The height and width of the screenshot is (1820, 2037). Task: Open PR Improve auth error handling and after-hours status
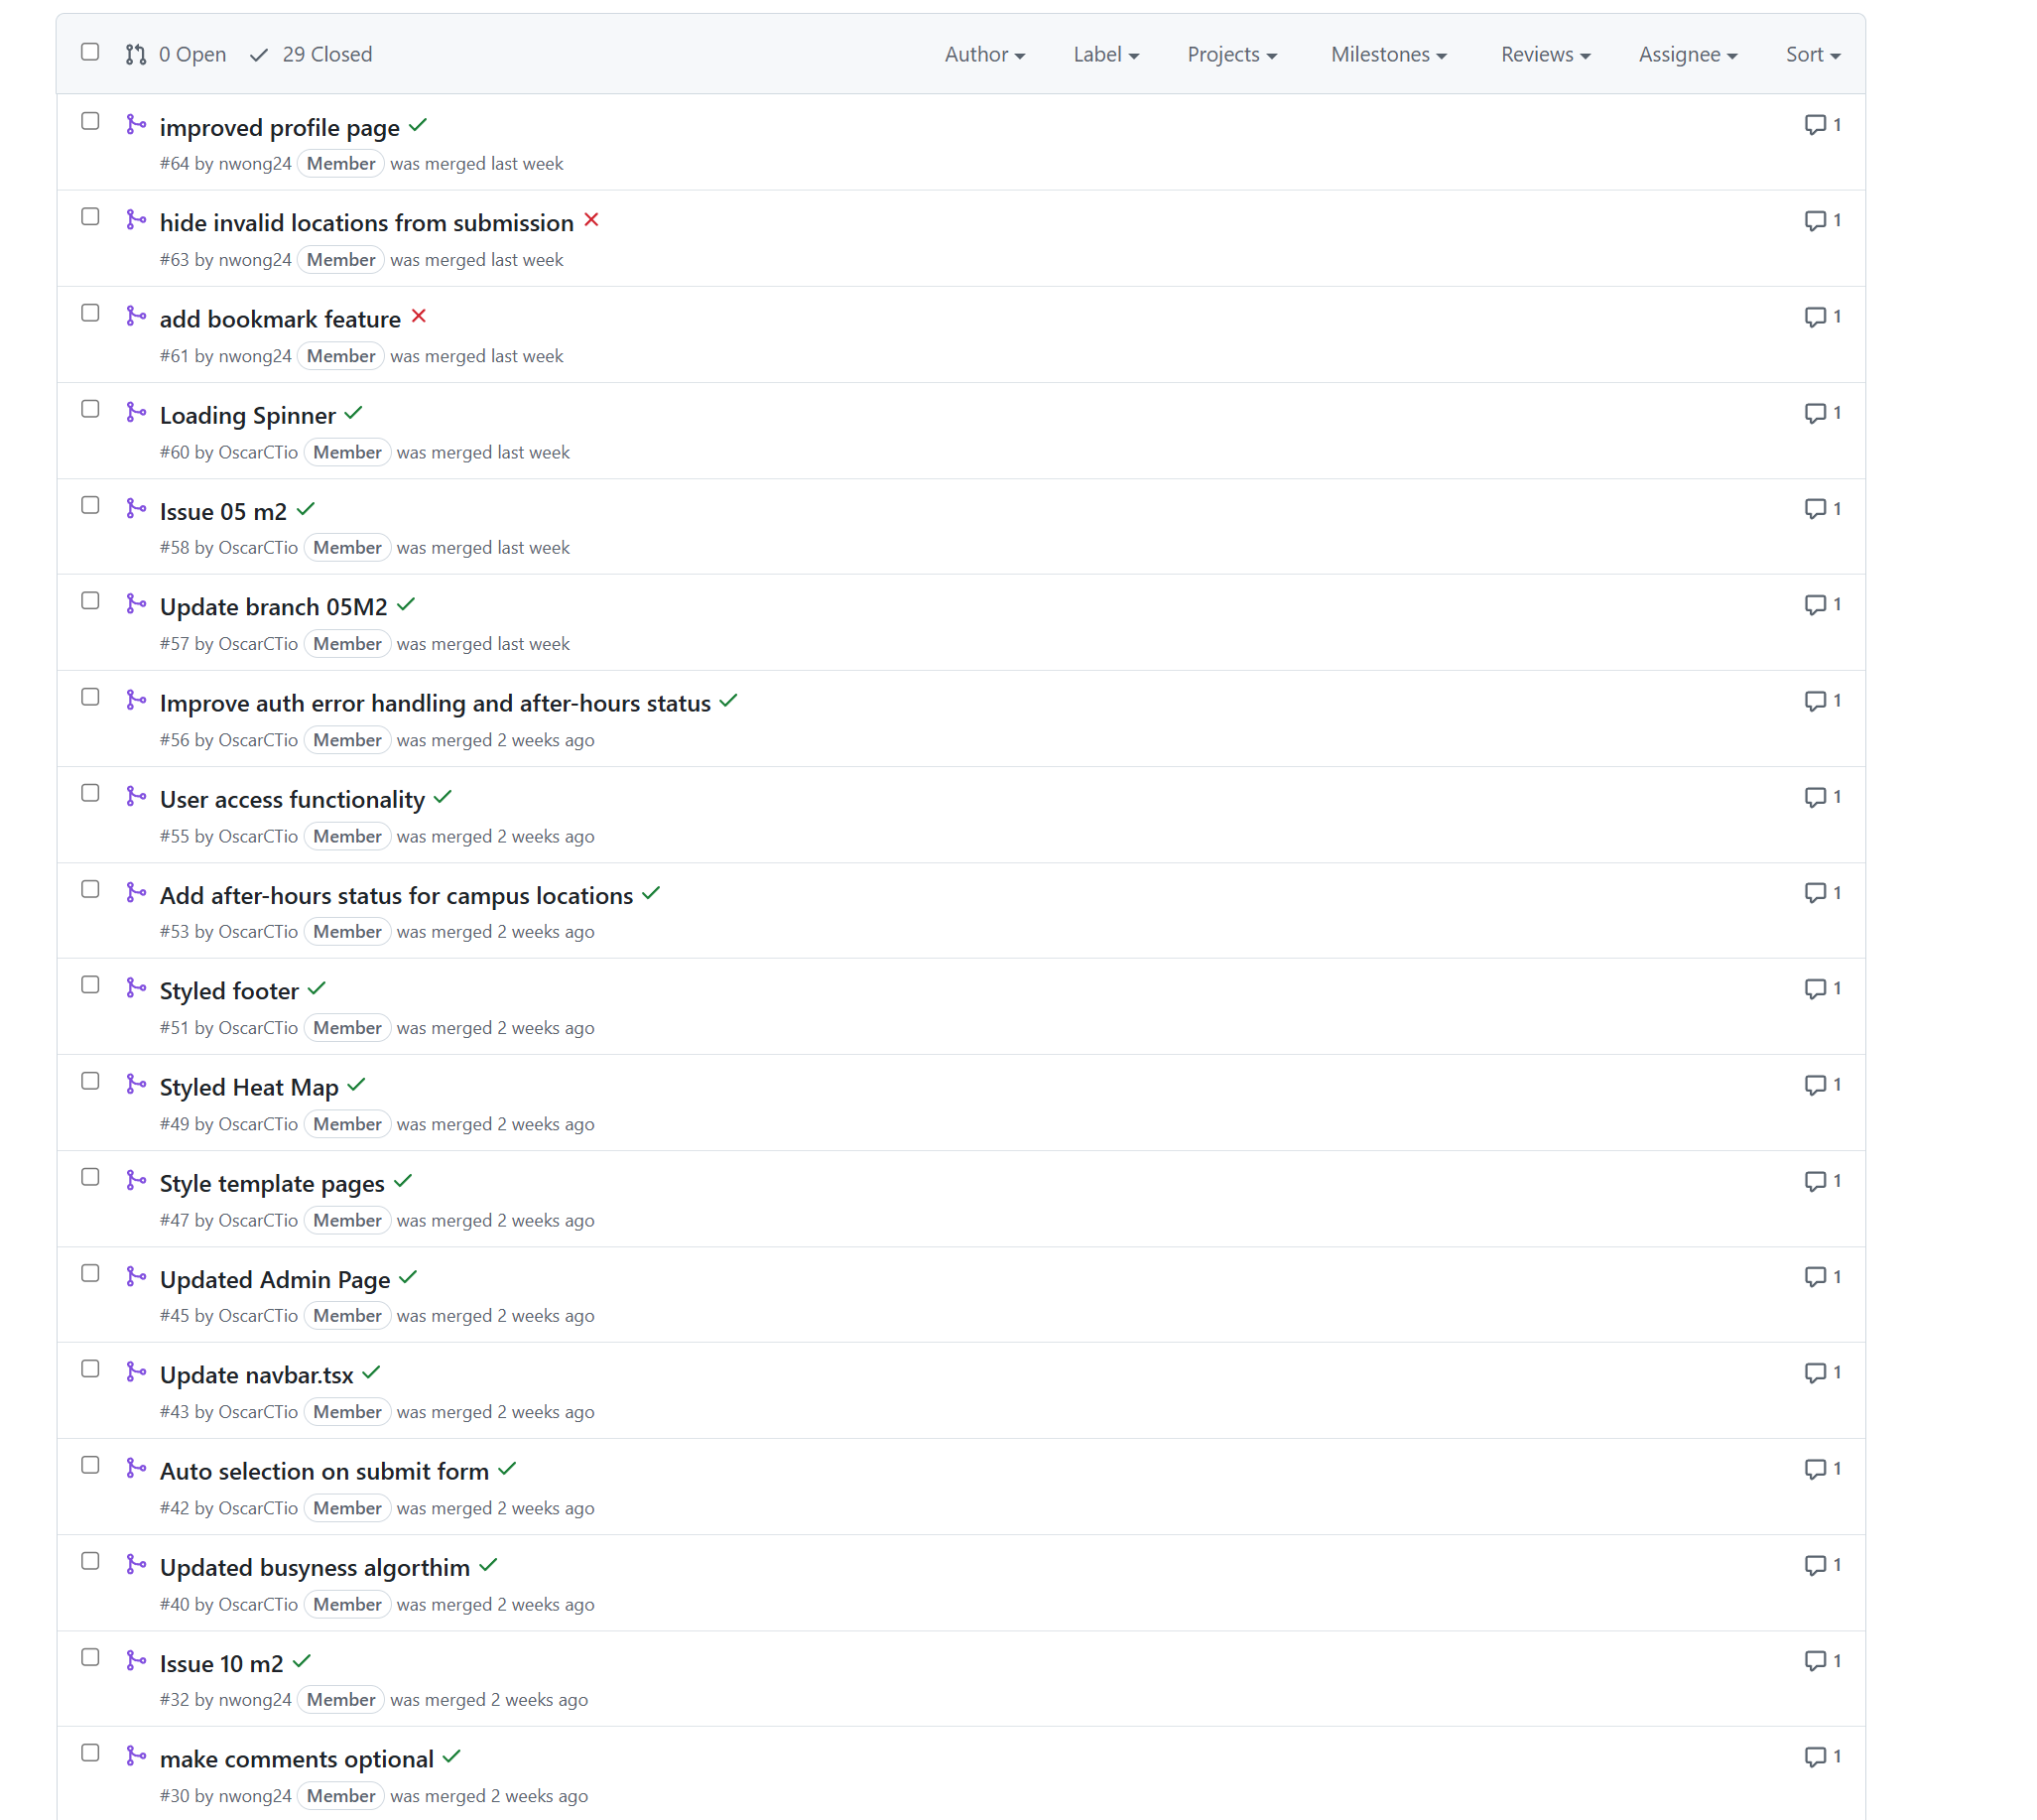click(x=435, y=704)
